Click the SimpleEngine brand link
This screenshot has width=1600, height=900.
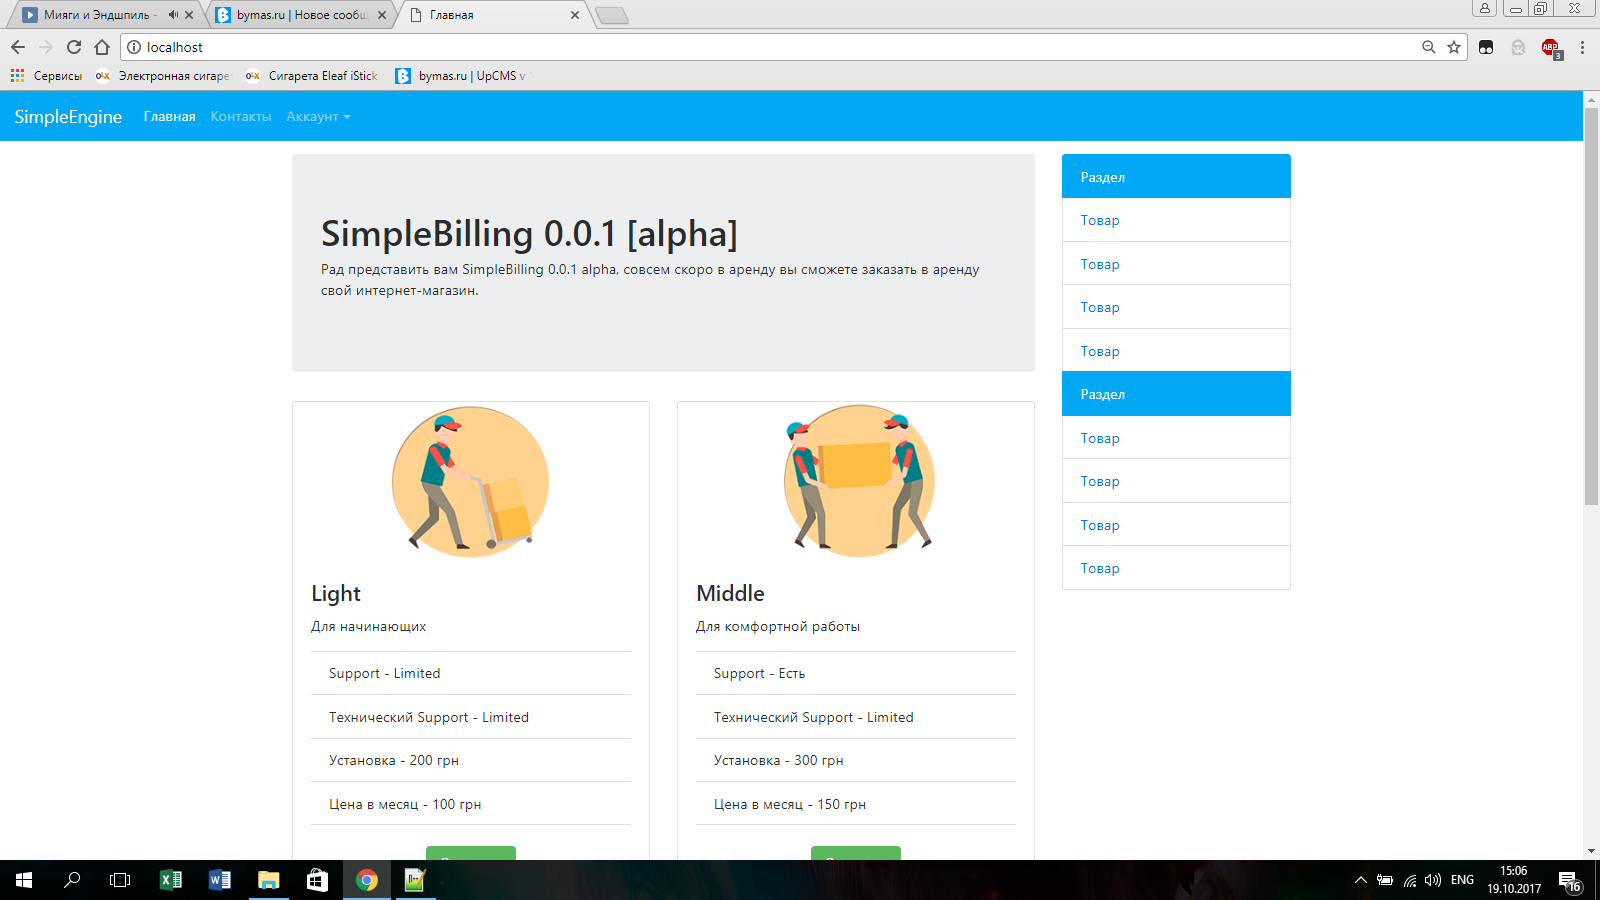coord(68,117)
